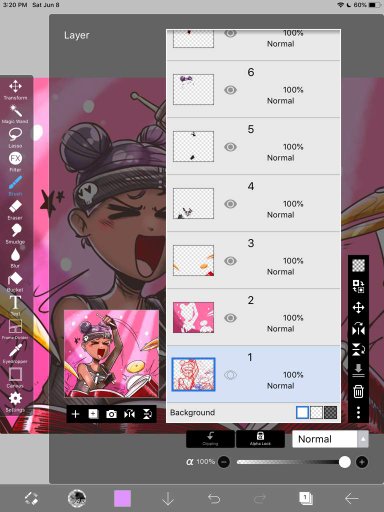Open the FX Filter tool
Screen dimensions: 384x512
click(15, 162)
